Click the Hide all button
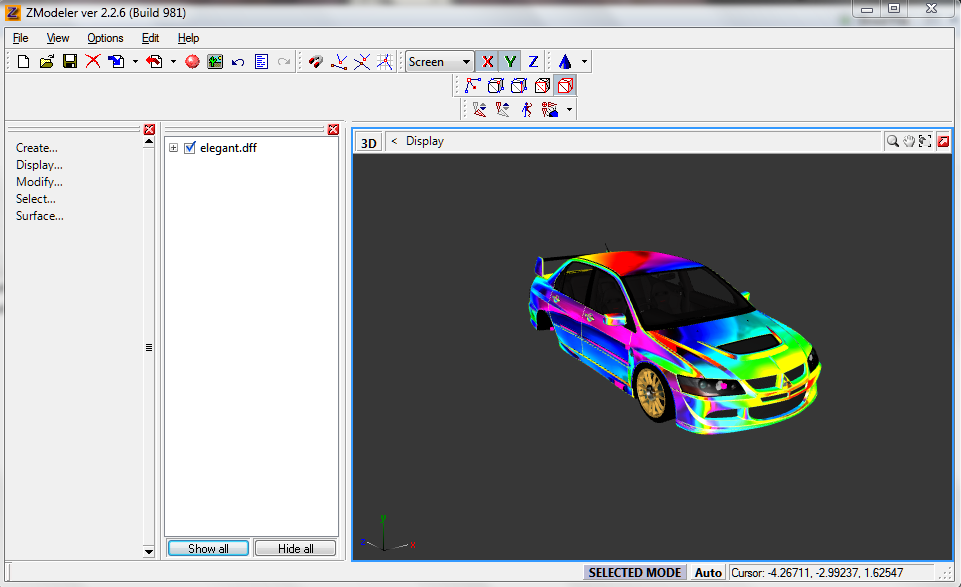961x587 pixels. [295, 548]
